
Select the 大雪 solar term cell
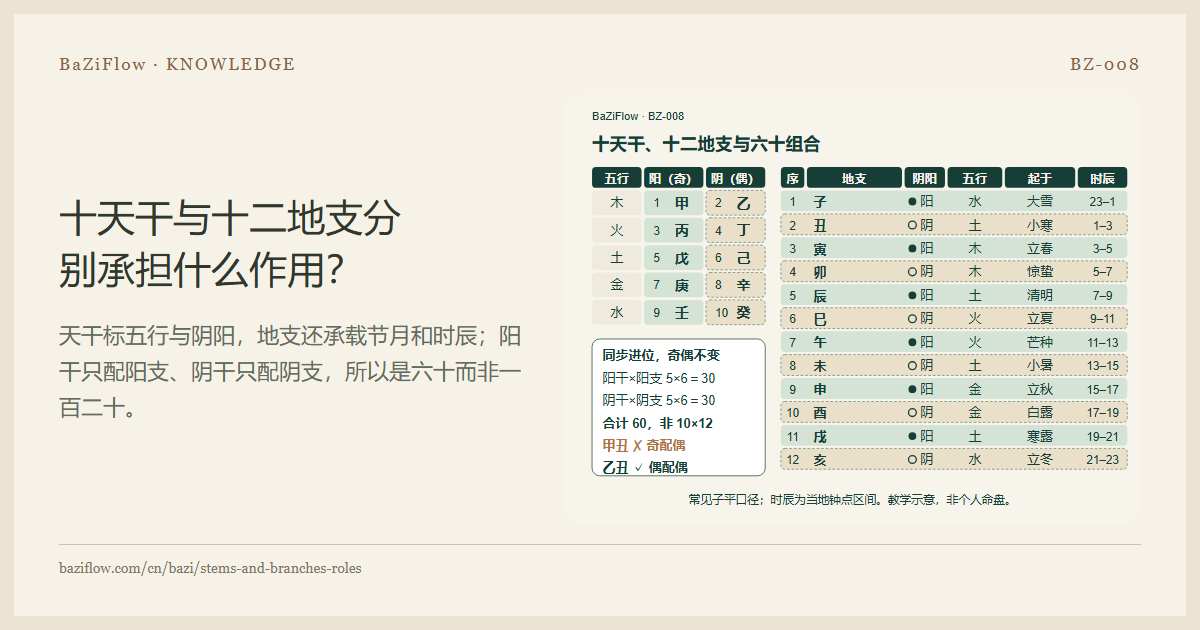1040,201
